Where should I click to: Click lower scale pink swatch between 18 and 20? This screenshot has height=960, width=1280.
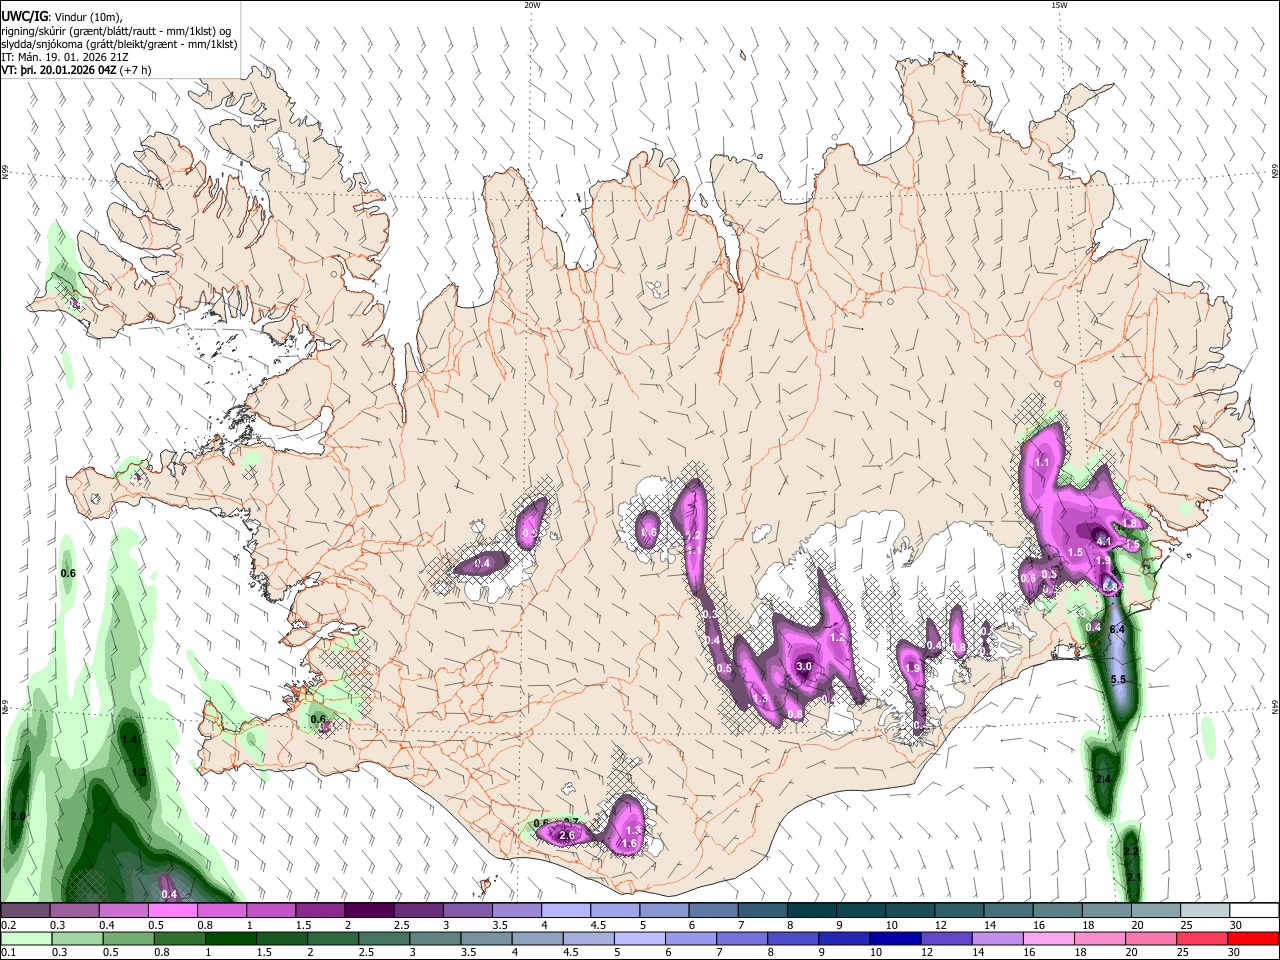point(1098,937)
